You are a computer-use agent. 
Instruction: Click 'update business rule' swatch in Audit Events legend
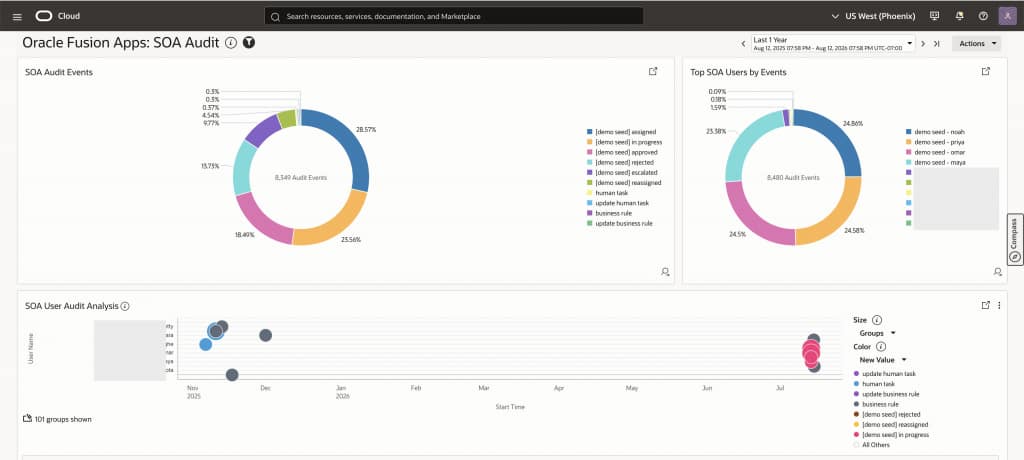tap(589, 223)
